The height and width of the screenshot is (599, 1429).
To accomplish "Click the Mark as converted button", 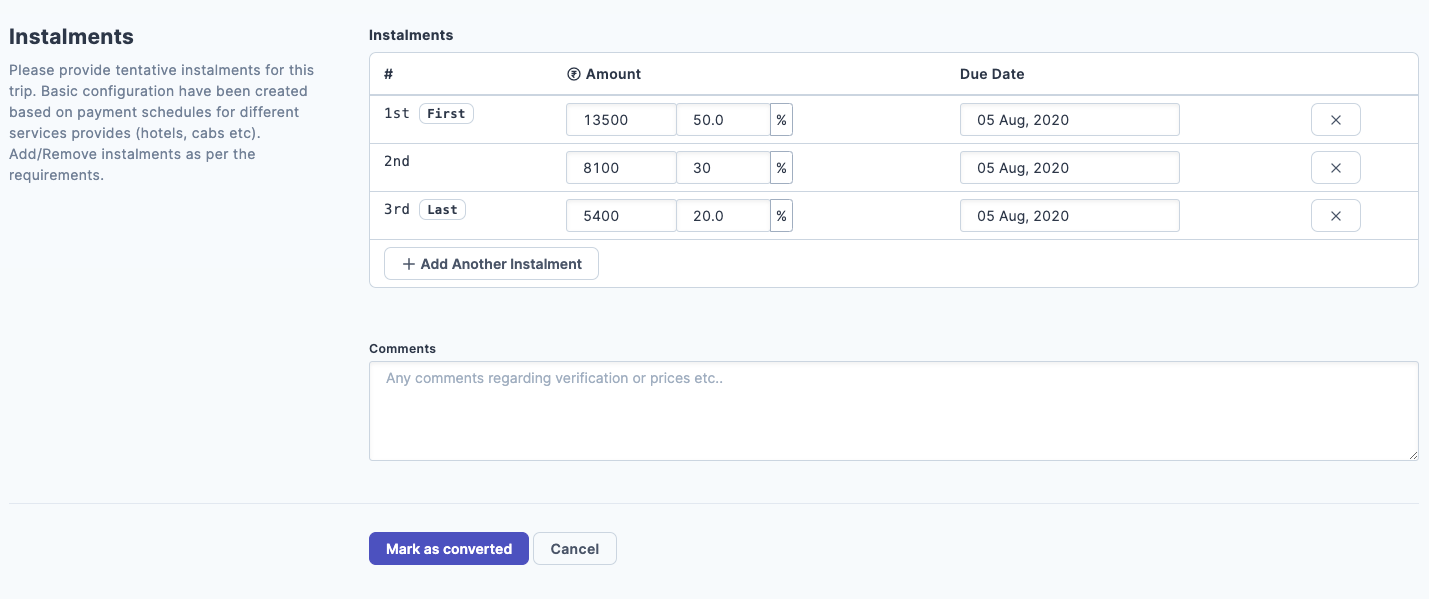I will (448, 548).
